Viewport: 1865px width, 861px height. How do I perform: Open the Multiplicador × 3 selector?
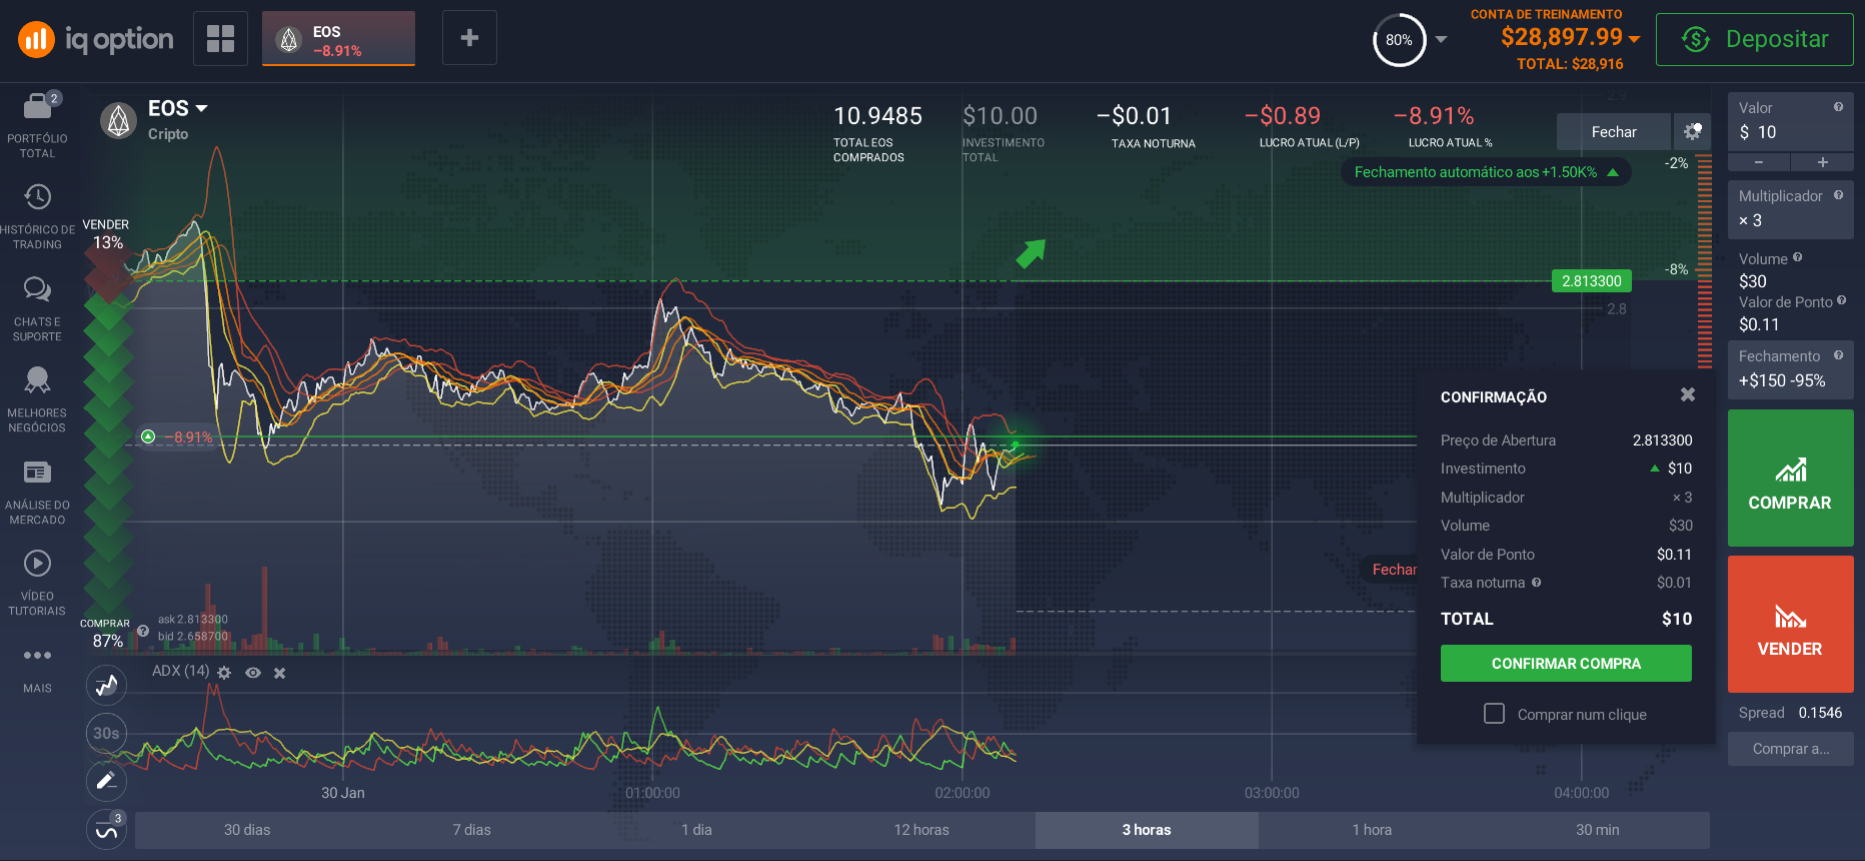pos(1790,209)
